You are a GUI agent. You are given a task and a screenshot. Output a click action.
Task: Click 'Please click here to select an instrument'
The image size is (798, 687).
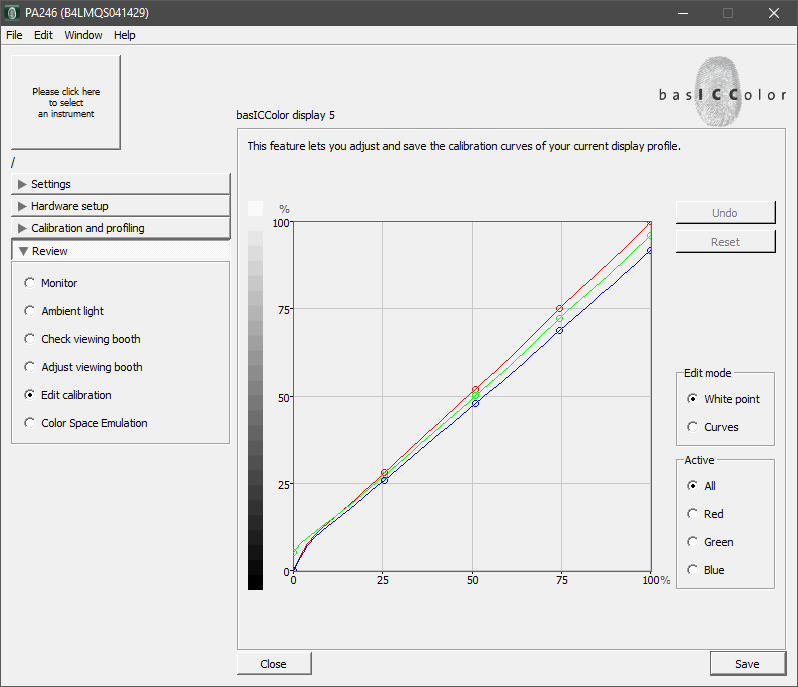click(65, 102)
